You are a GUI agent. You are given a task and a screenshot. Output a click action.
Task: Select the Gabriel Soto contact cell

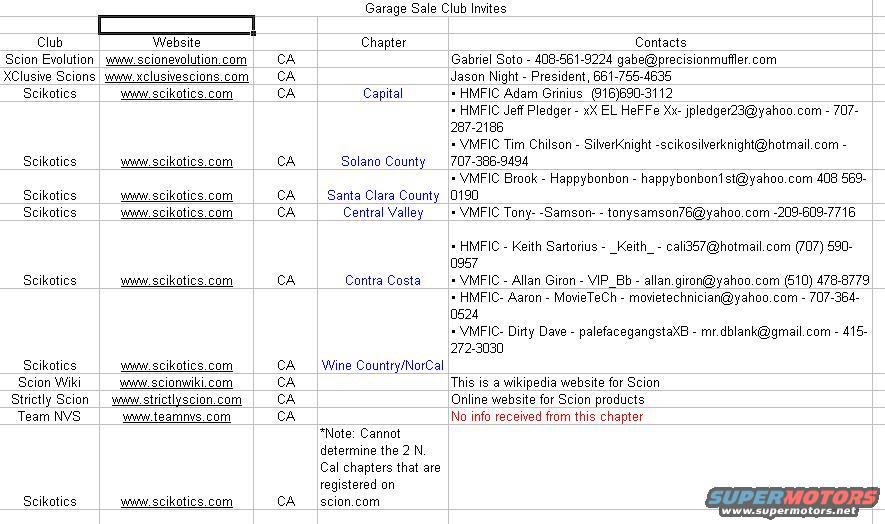tap(613, 60)
